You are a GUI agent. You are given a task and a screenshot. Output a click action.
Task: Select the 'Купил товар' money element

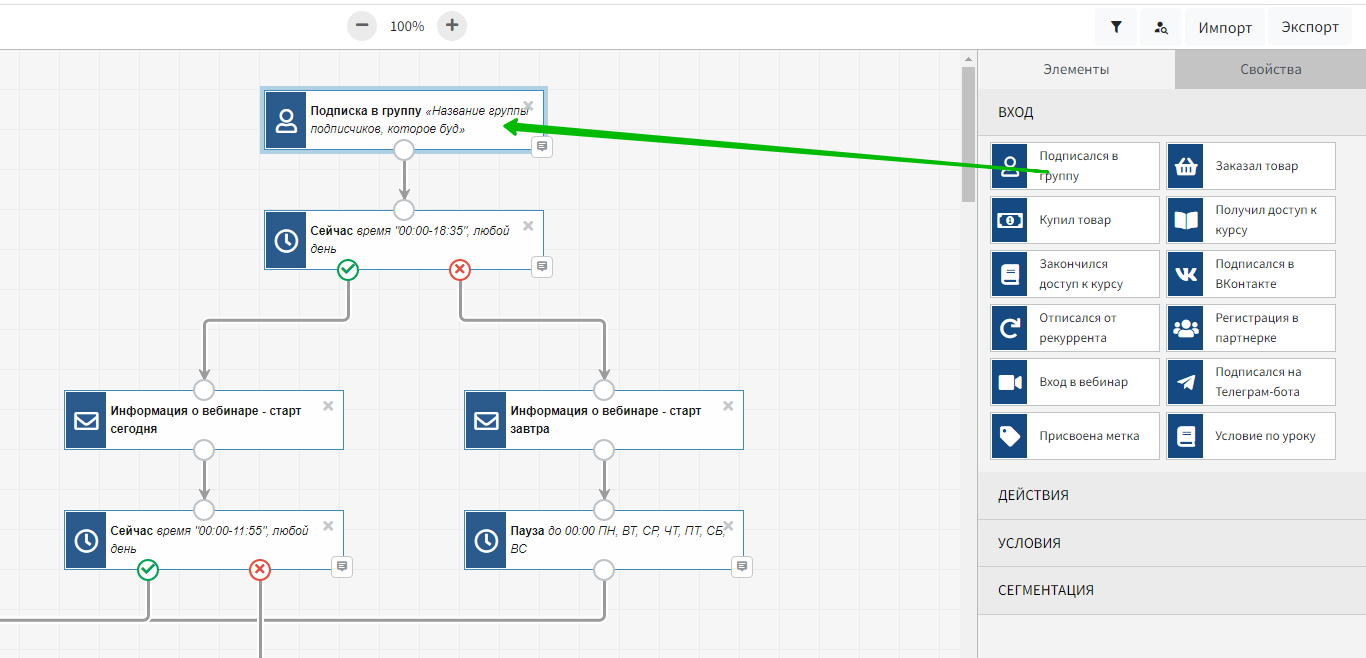[1075, 220]
